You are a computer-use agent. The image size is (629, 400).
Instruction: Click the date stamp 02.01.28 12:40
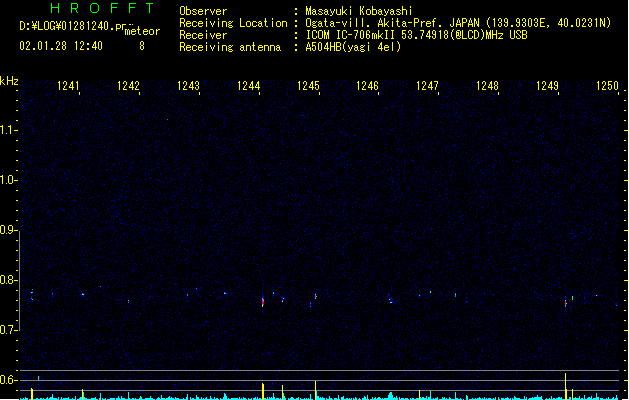click(61, 46)
